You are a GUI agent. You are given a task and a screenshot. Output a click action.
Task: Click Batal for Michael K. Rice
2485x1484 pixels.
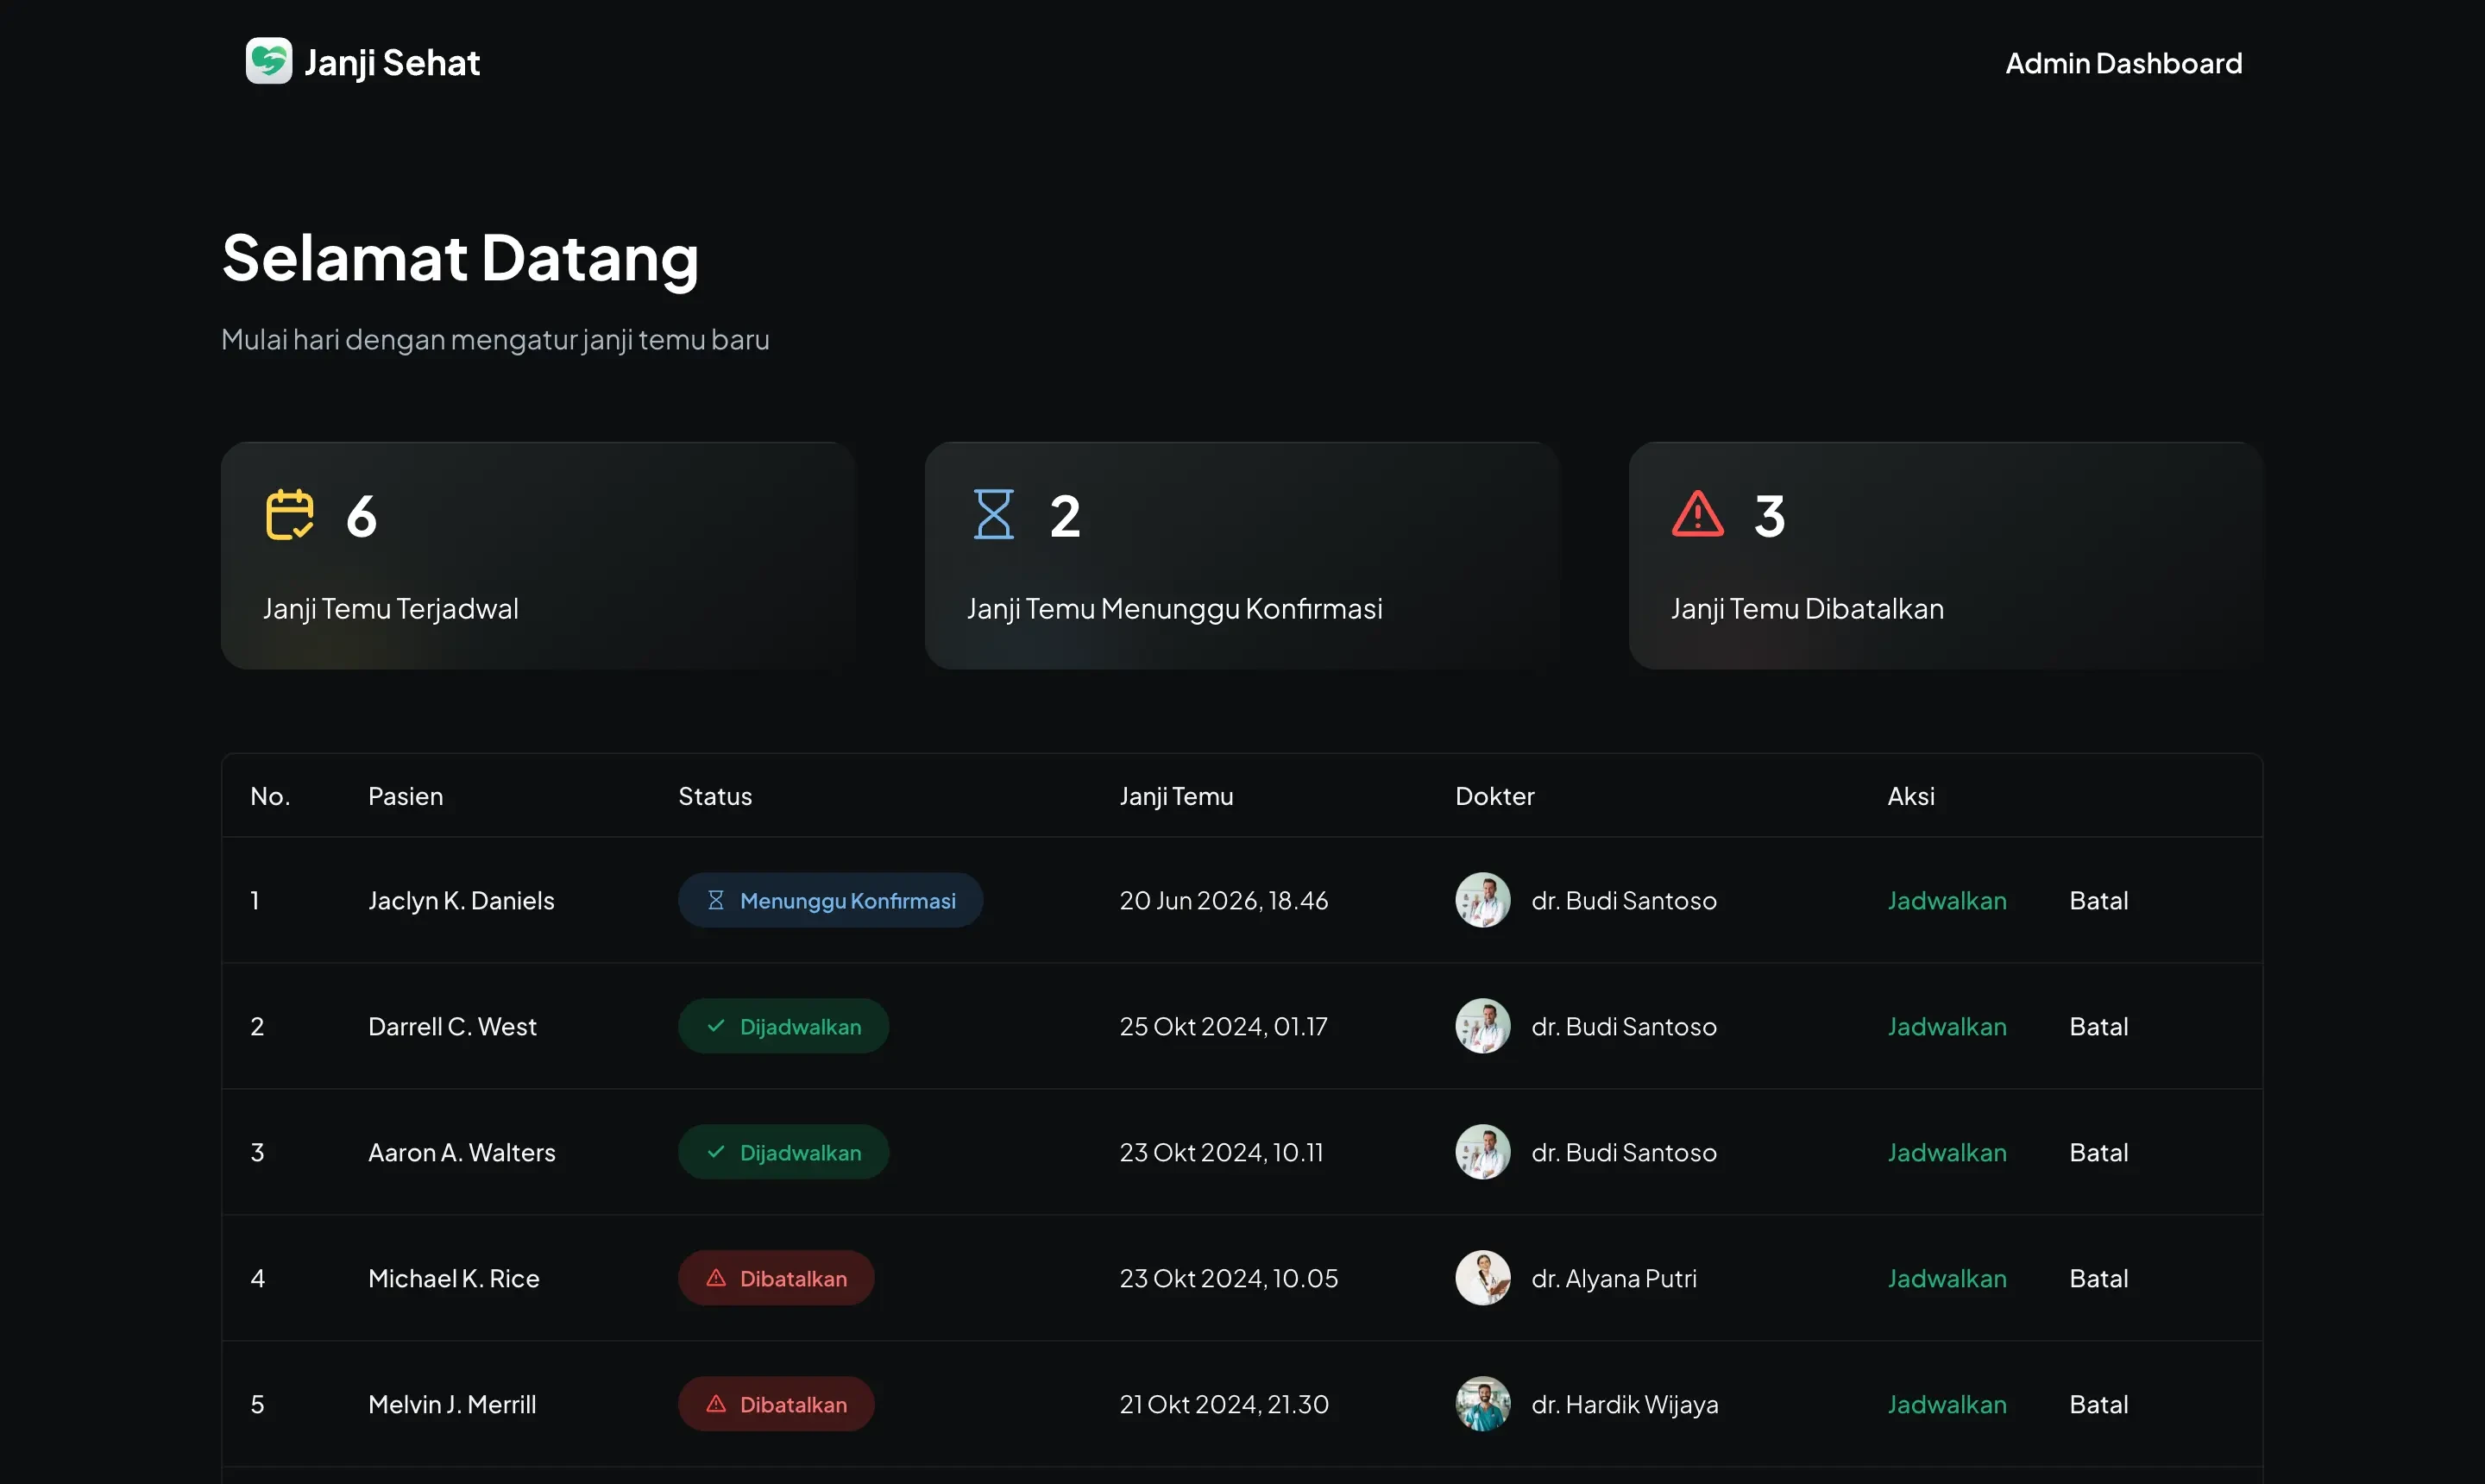point(2099,1279)
